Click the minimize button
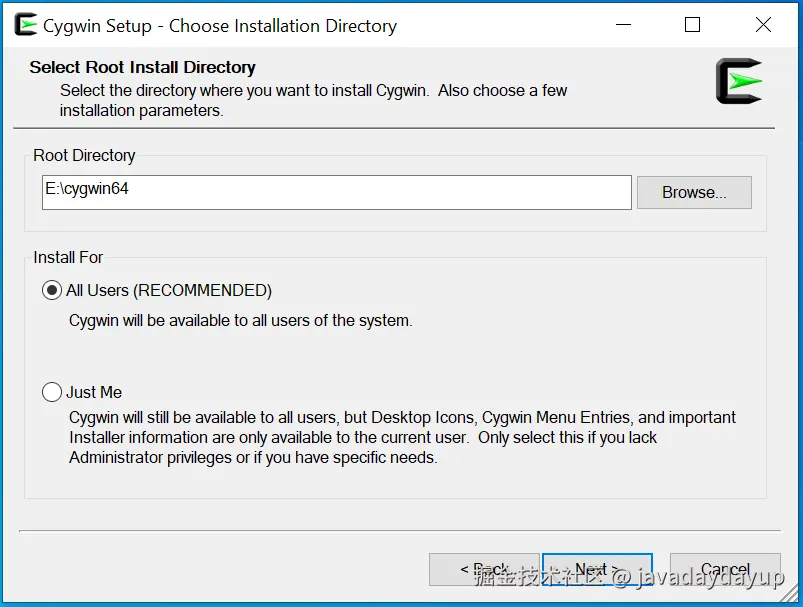Screen dimensions: 803x607 pos(622,25)
